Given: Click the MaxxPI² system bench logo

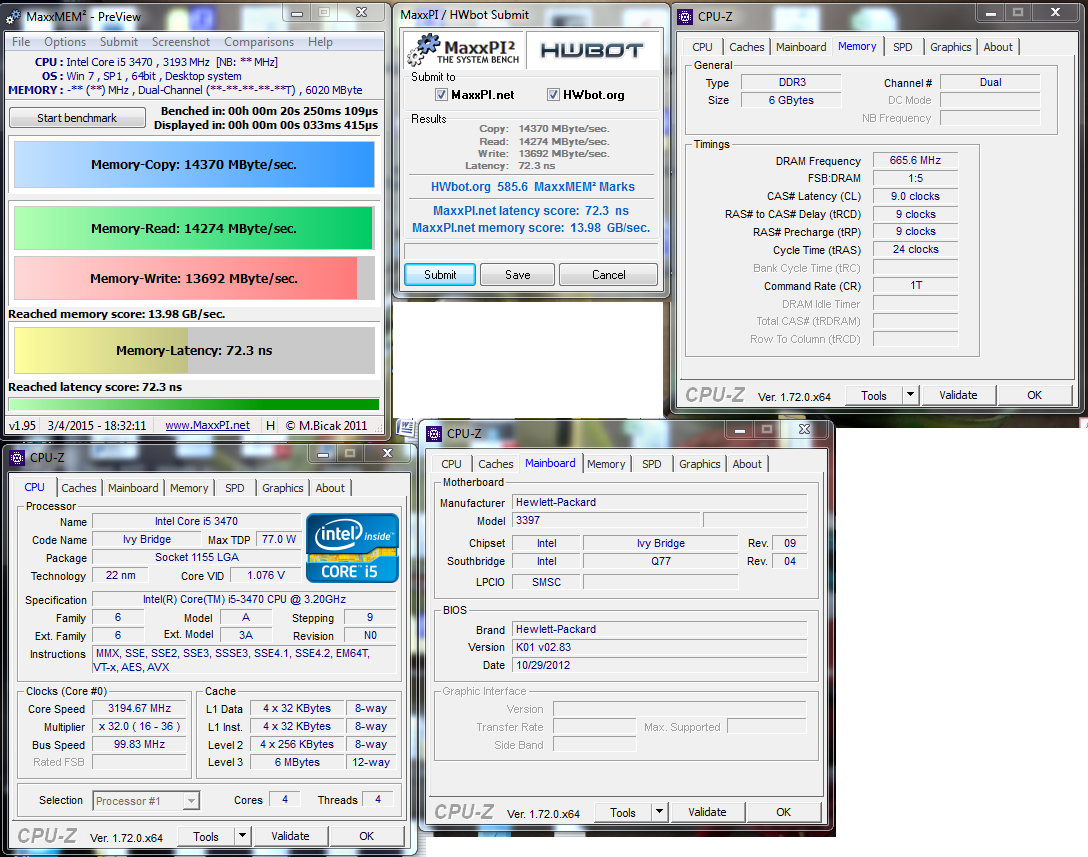Looking at the screenshot, I should 463,50.
